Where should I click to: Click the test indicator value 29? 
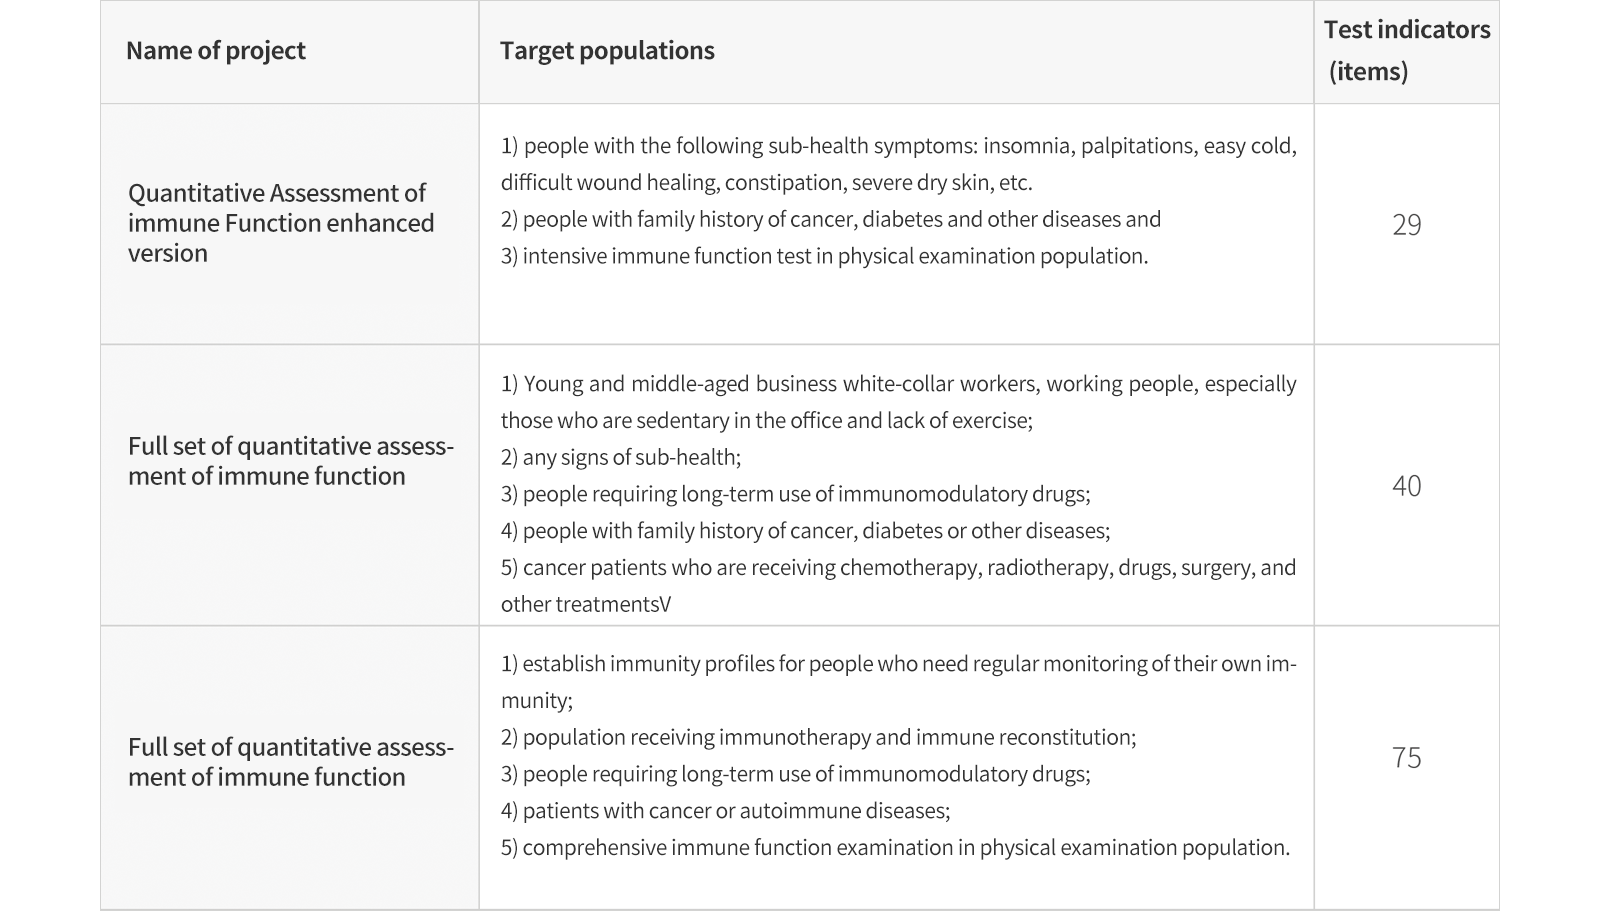pyautogui.click(x=1406, y=225)
